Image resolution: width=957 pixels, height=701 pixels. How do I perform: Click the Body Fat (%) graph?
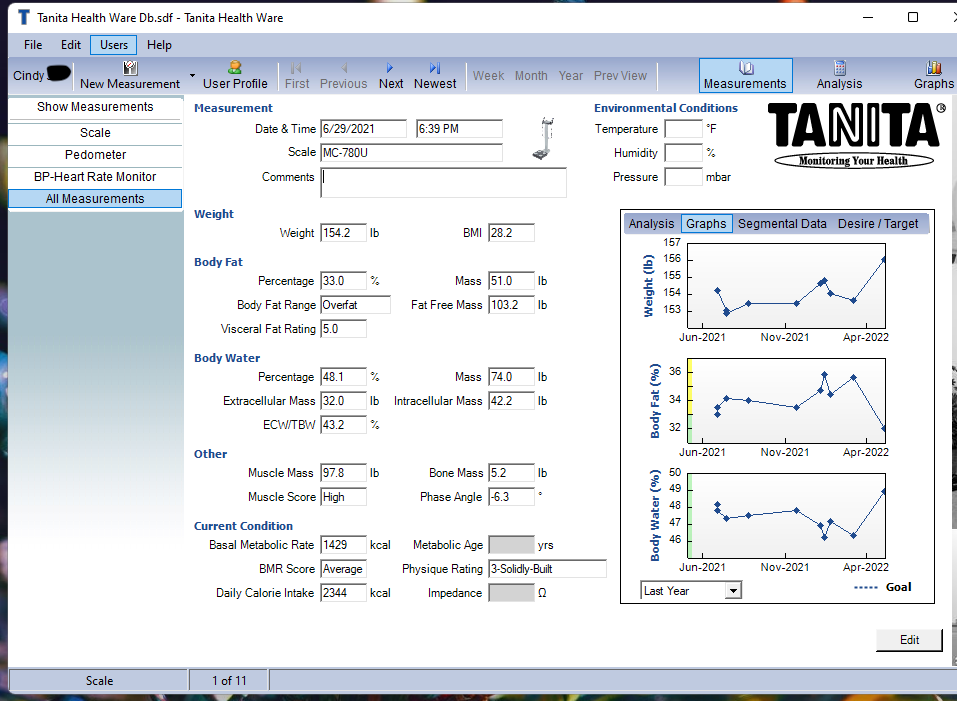786,401
